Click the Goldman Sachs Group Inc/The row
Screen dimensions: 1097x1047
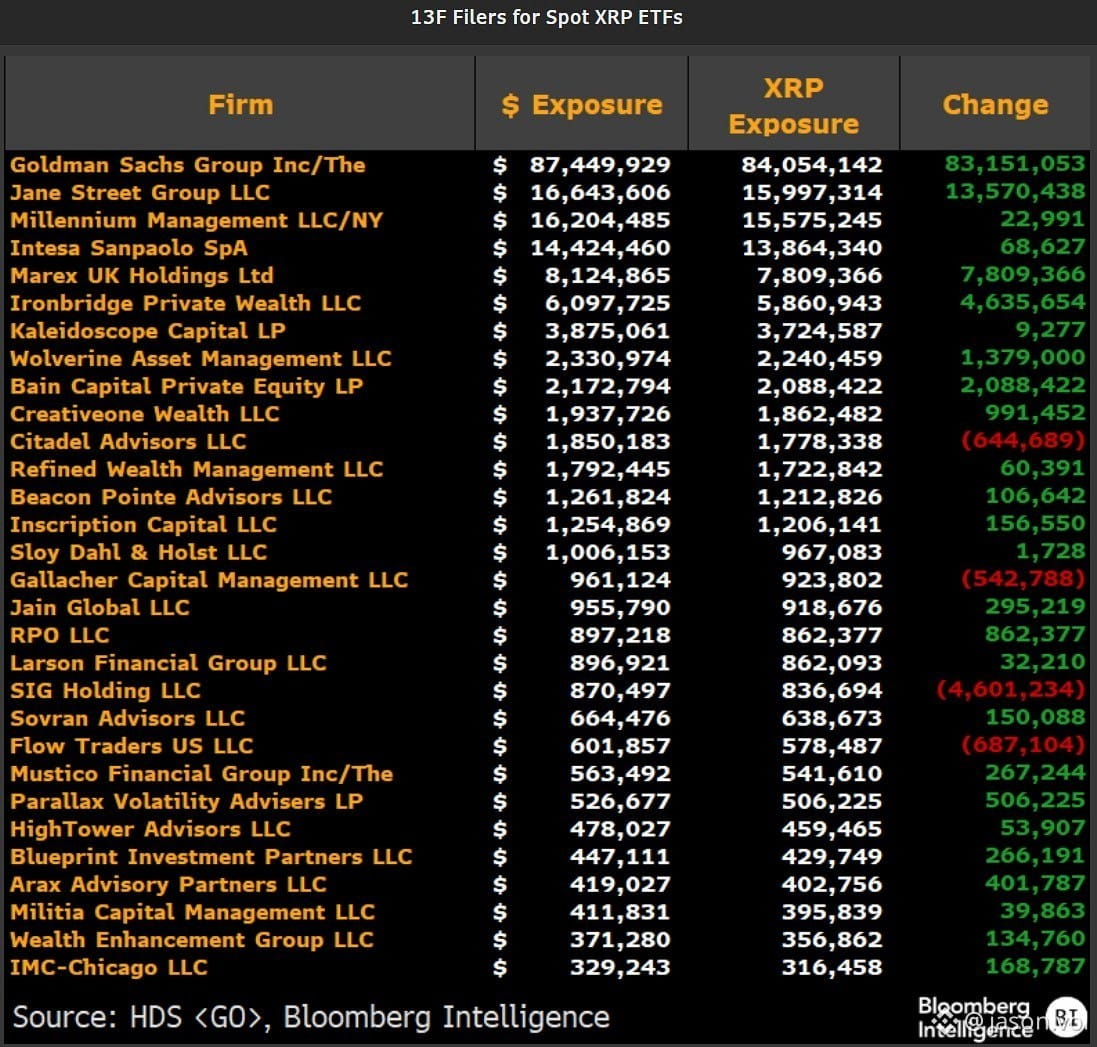pos(547,164)
